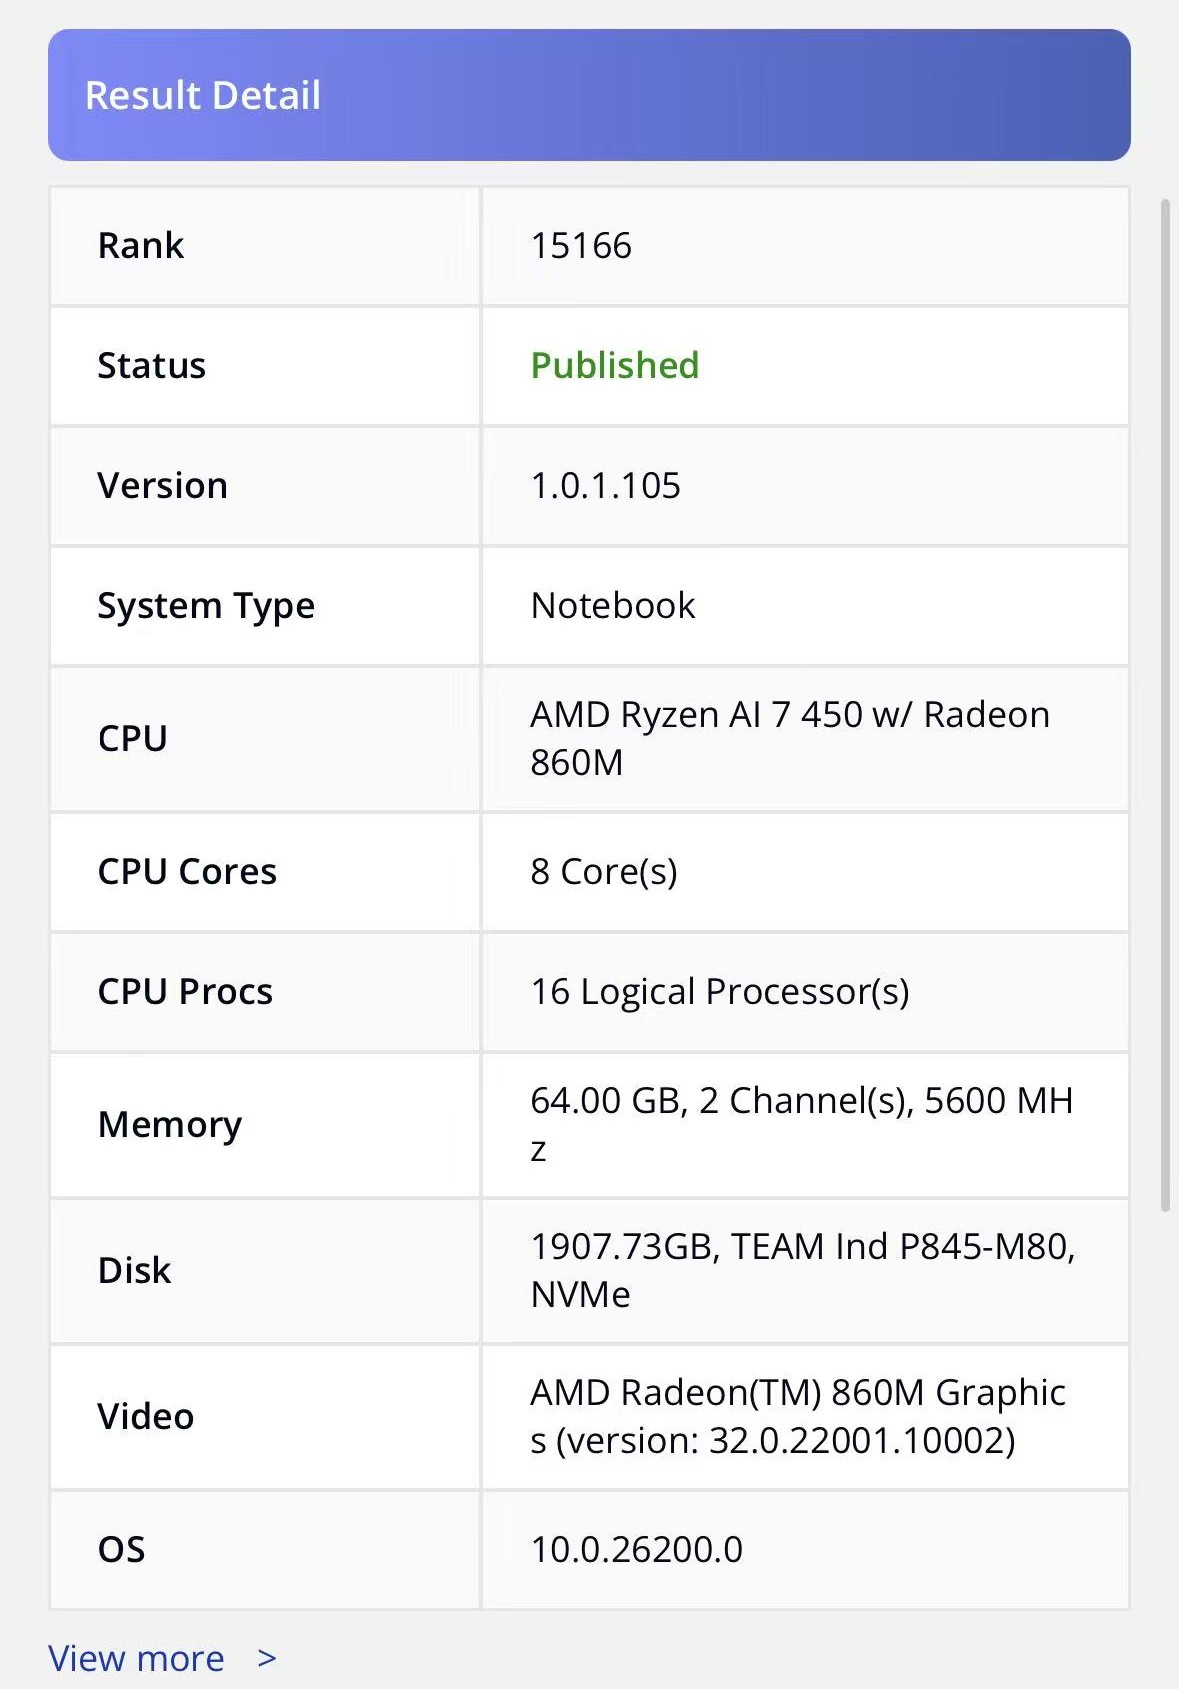Click the rank value 15166
This screenshot has height=1689, width=1179.
[581, 246]
